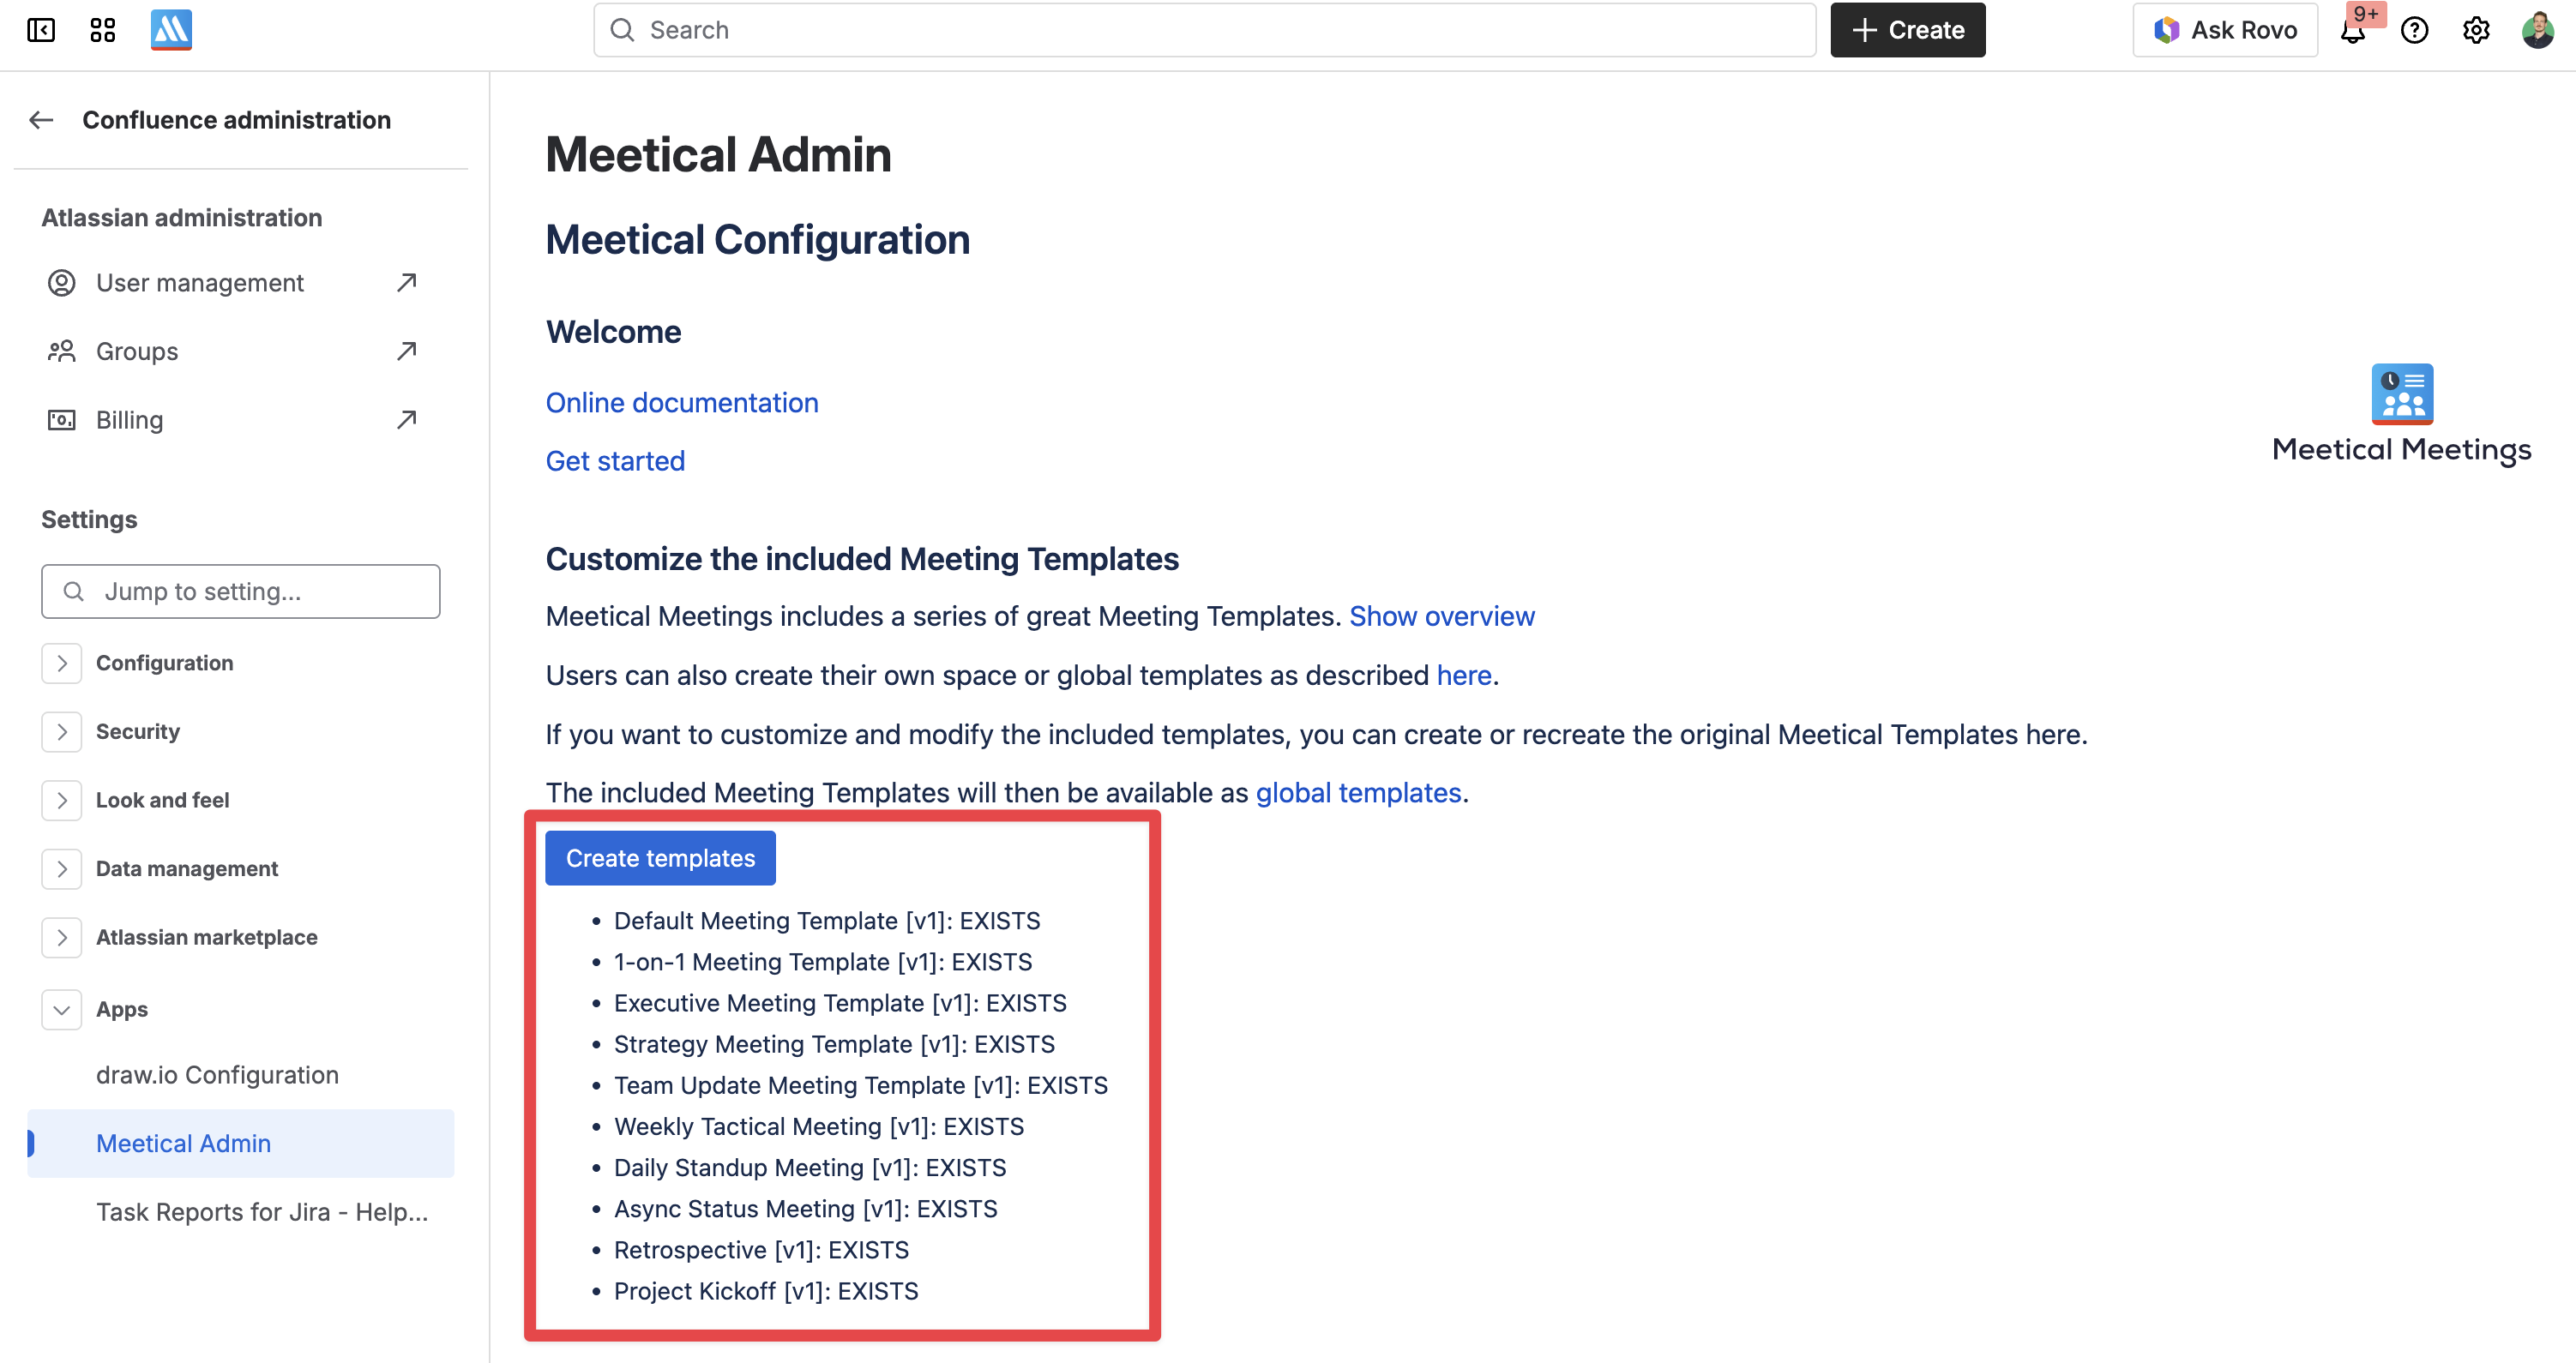The image size is (2576, 1363).
Task: Open Groups external link arrow
Action: (406, 351)
